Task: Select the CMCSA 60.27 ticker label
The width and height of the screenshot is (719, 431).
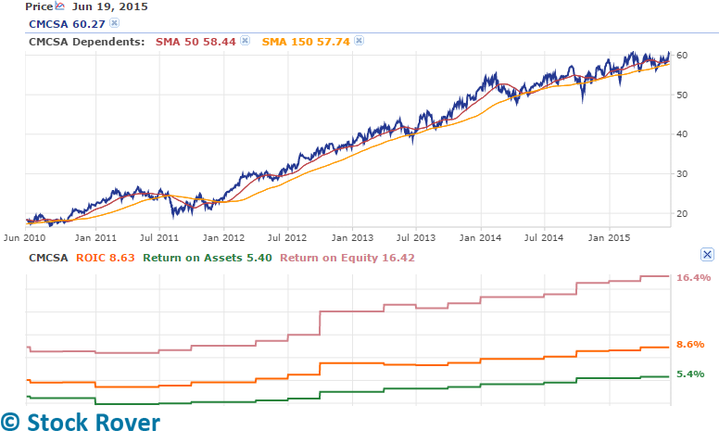Action: point(67,24)
